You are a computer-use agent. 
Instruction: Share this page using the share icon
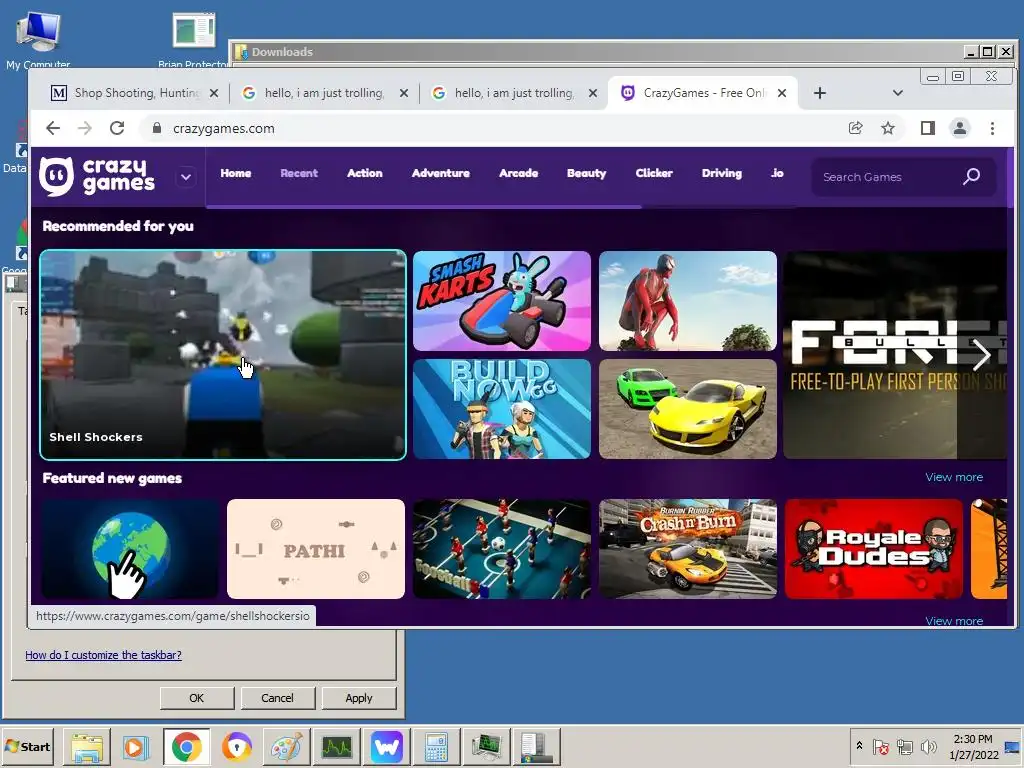click(x=855, y=128)
